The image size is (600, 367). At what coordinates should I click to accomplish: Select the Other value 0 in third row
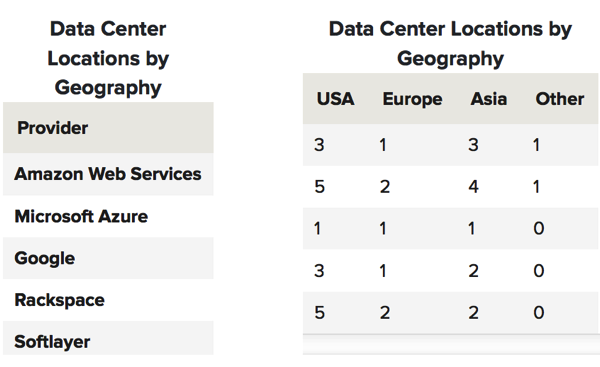[538, 228]
